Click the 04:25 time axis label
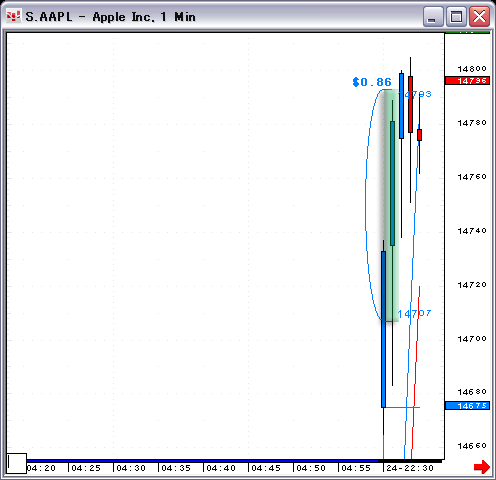The image size is (496, 480). pyautogui.click(x=86, y=468)
